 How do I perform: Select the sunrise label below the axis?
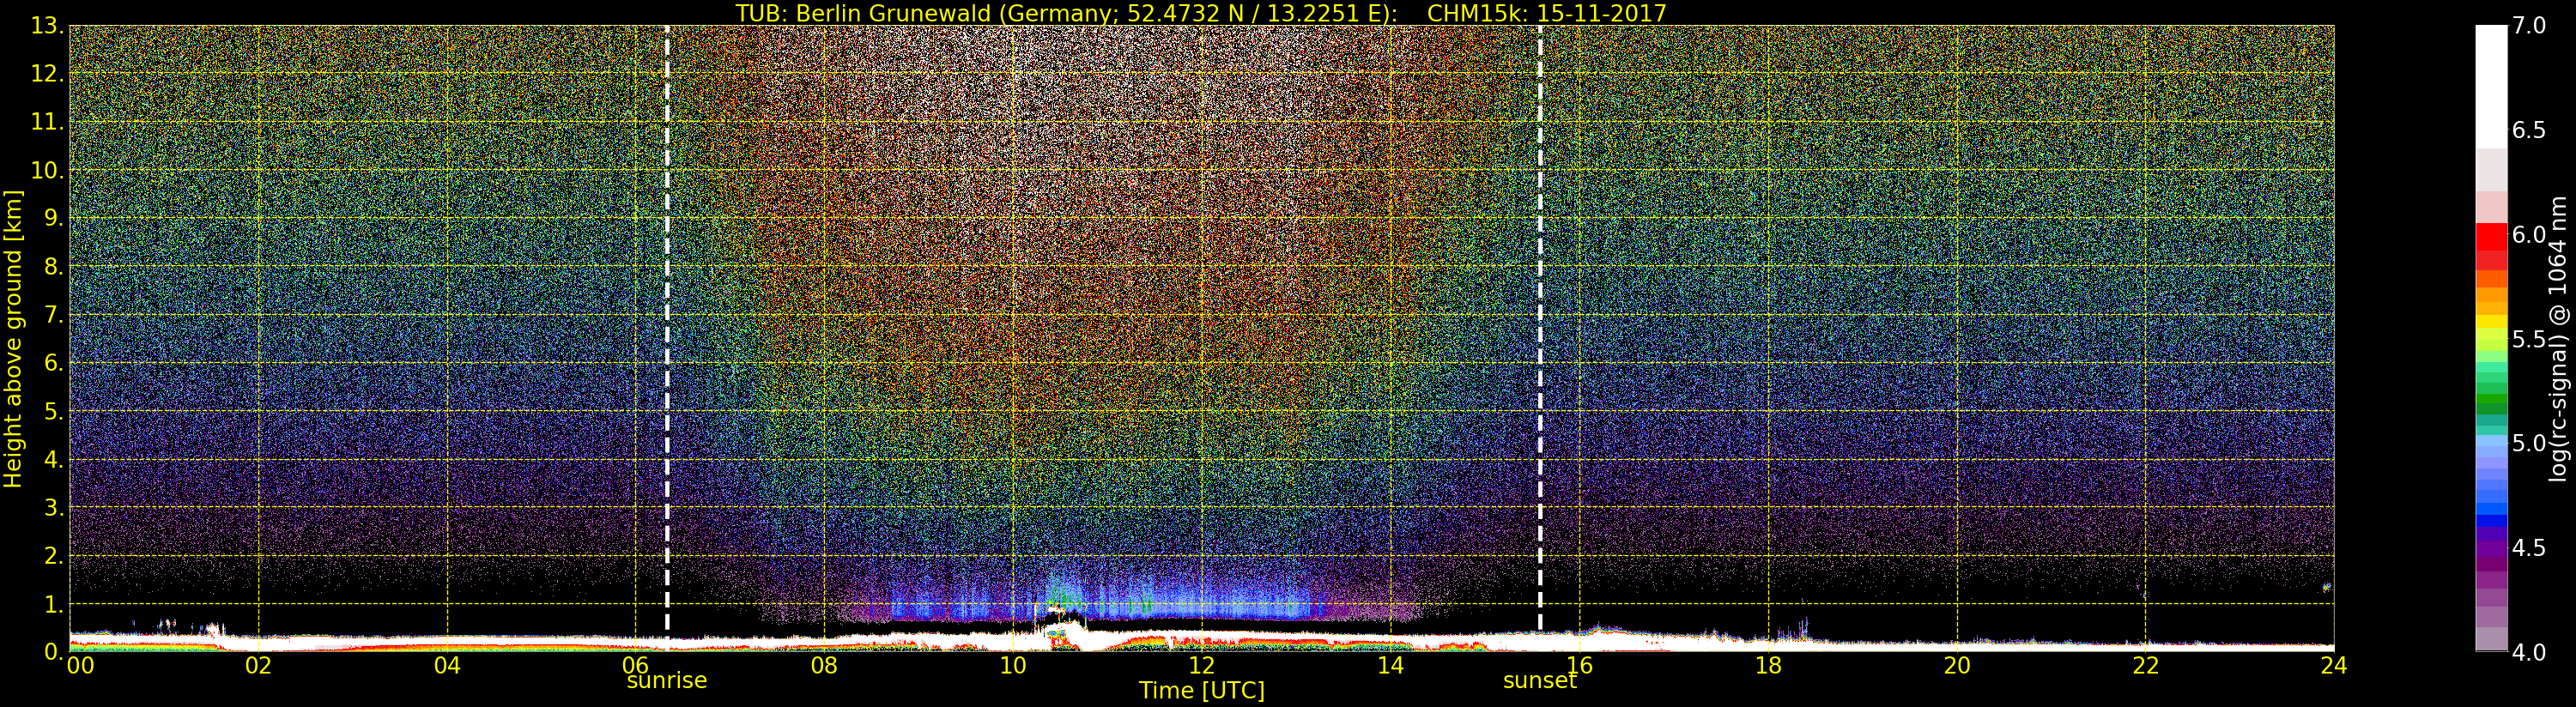point(666,681)
